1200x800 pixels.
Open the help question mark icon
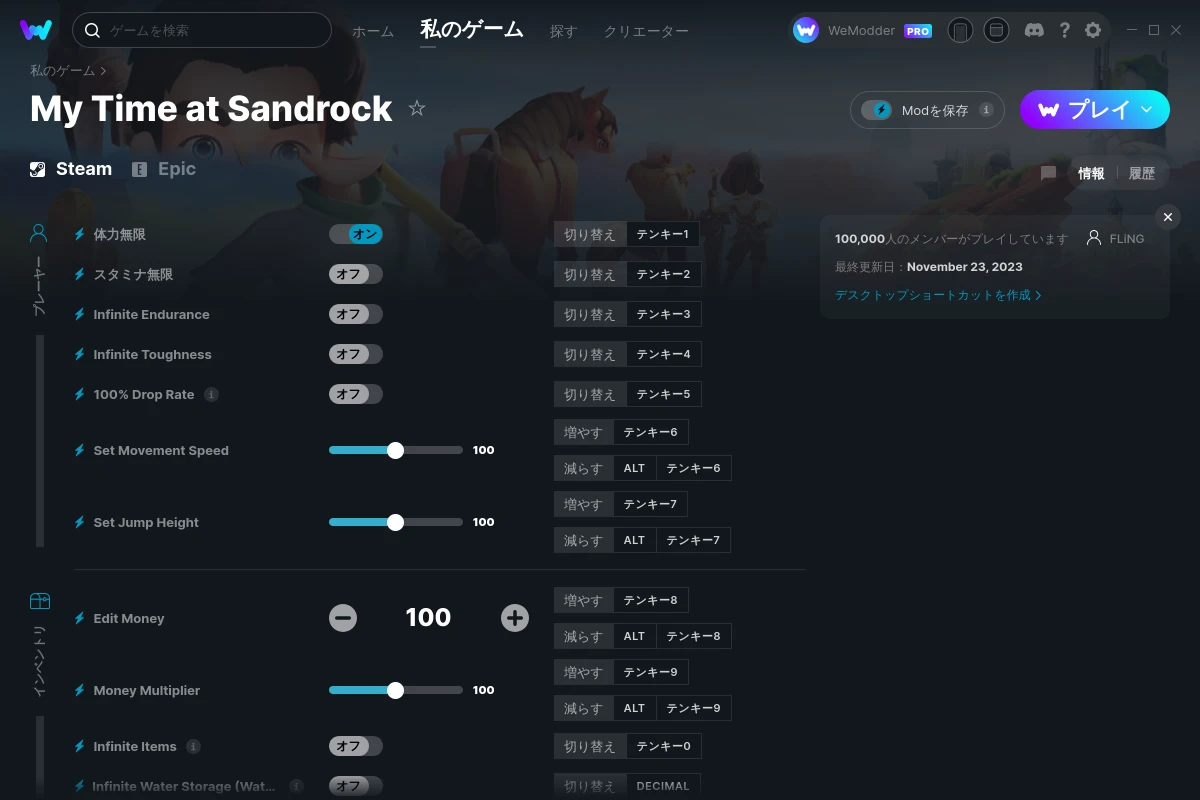coord(1065,30)
